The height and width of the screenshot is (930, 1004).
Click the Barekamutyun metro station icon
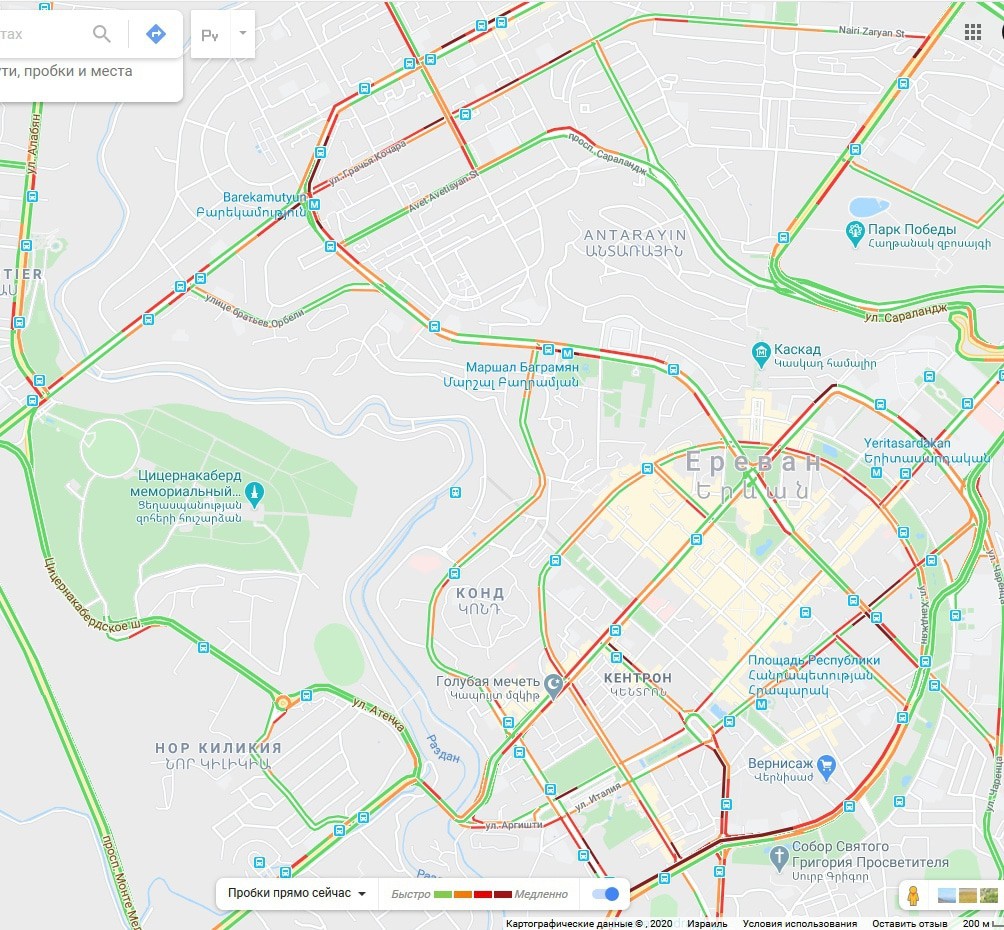tap(314, 205)
